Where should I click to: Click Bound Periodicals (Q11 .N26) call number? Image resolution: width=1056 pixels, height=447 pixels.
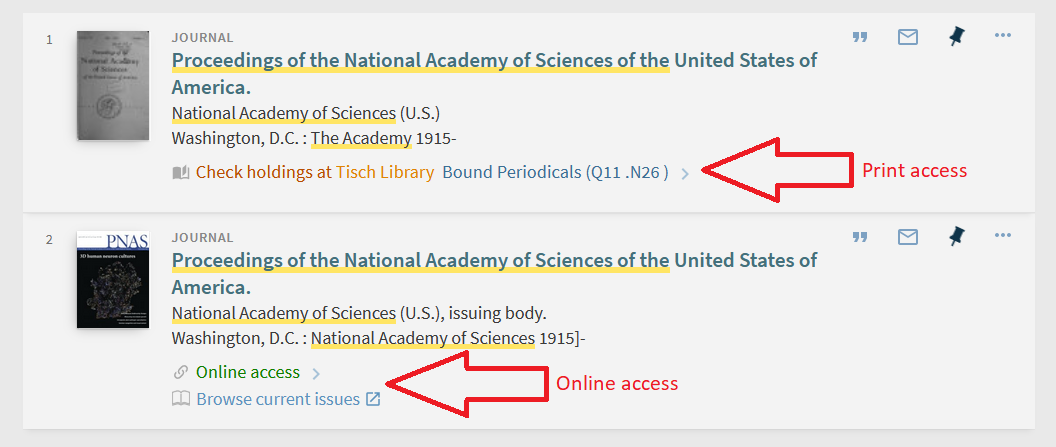tap(555, 172)
